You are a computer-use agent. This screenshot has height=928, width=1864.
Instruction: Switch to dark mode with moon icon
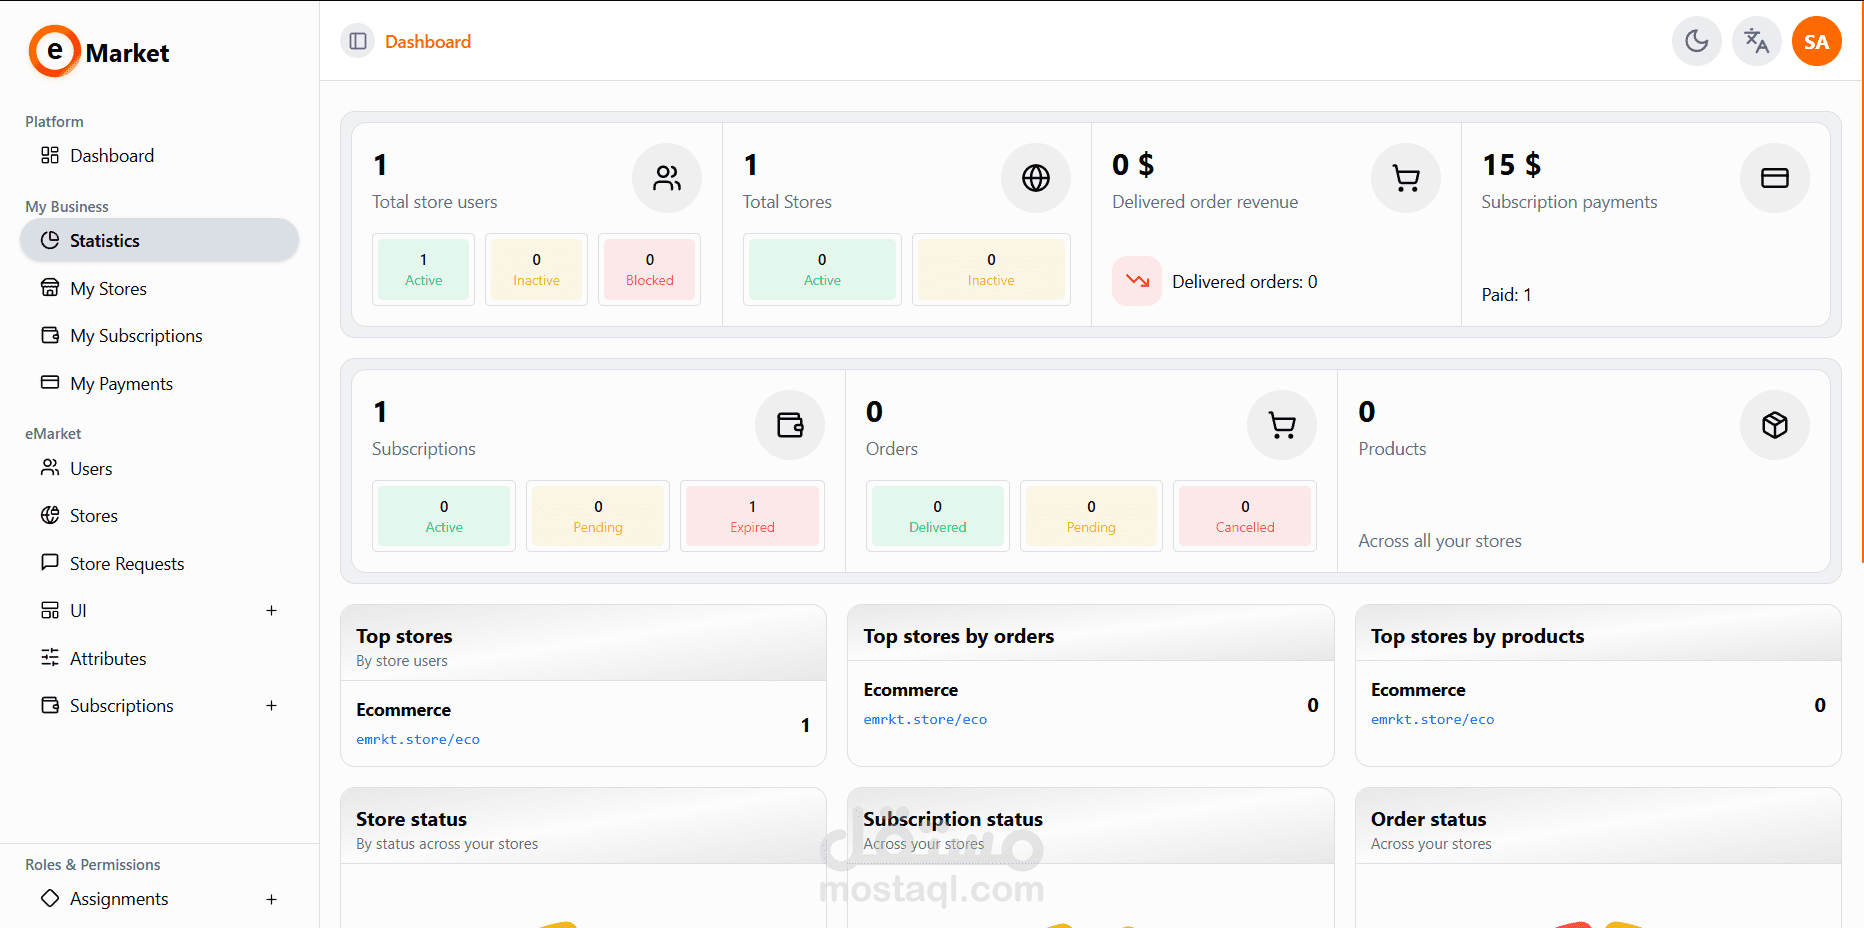coord(1697,41)
